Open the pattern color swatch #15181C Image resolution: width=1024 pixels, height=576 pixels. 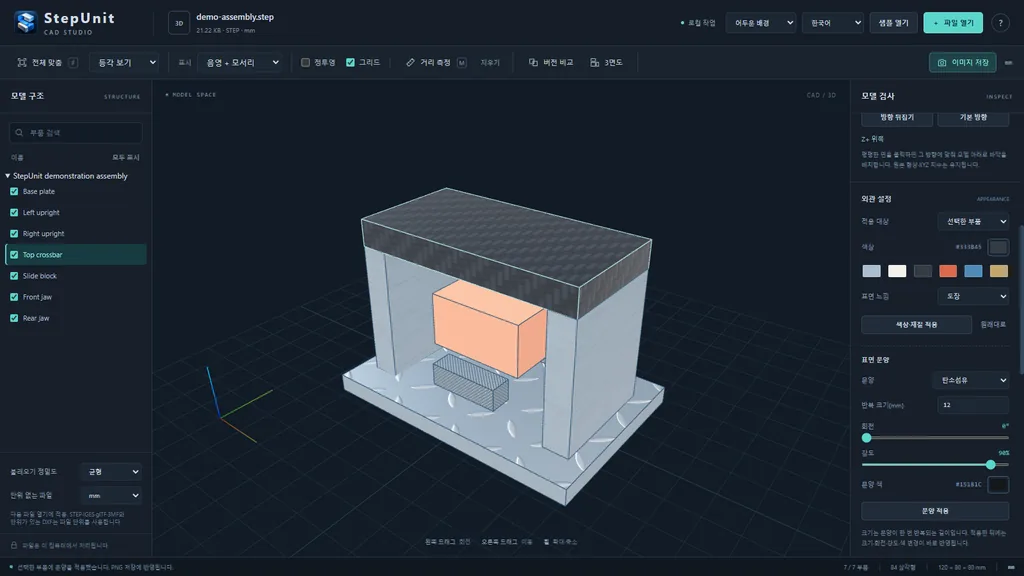(998, 485)
